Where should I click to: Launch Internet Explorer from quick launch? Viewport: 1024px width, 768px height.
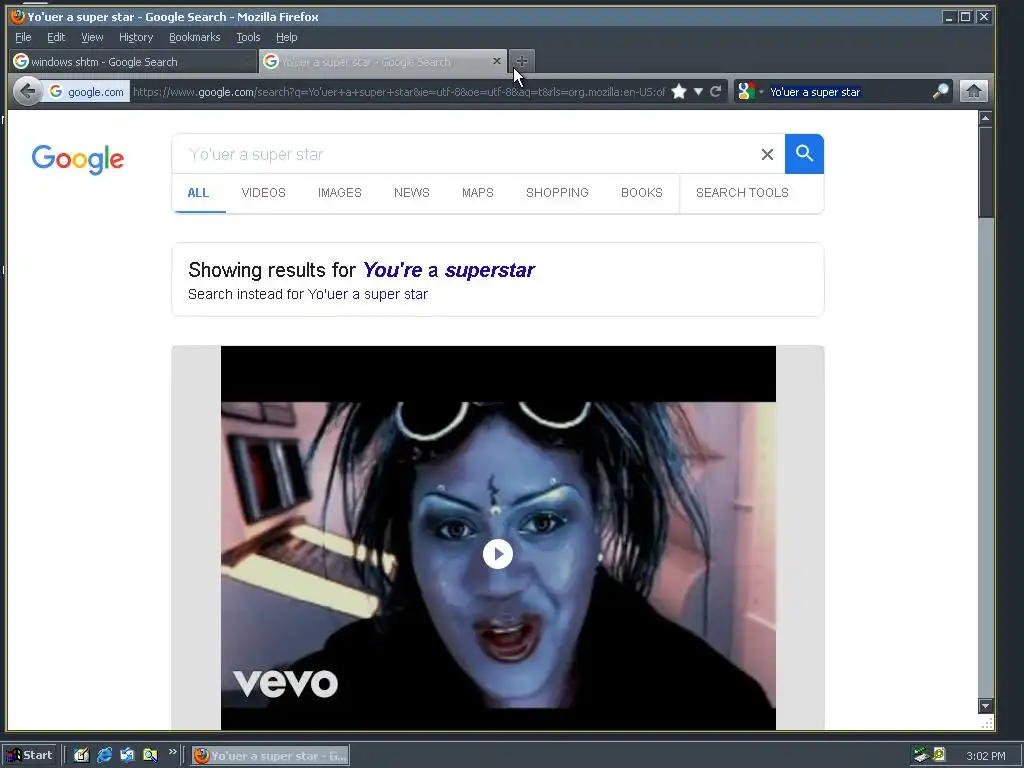point(104,755)
